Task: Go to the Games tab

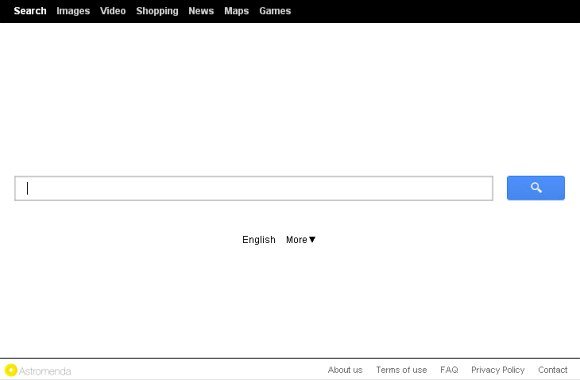Action: click(x=275, y=11)
